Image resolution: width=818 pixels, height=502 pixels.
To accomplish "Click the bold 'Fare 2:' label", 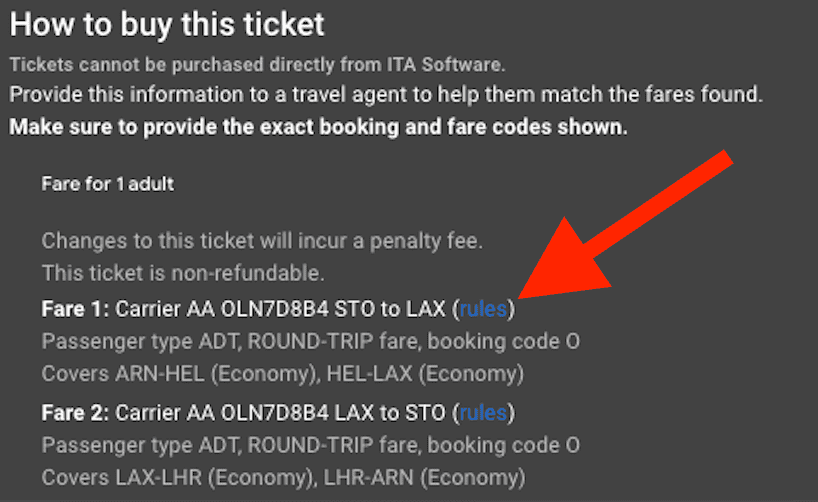I will pyautogui.click(x=75, y=412).
